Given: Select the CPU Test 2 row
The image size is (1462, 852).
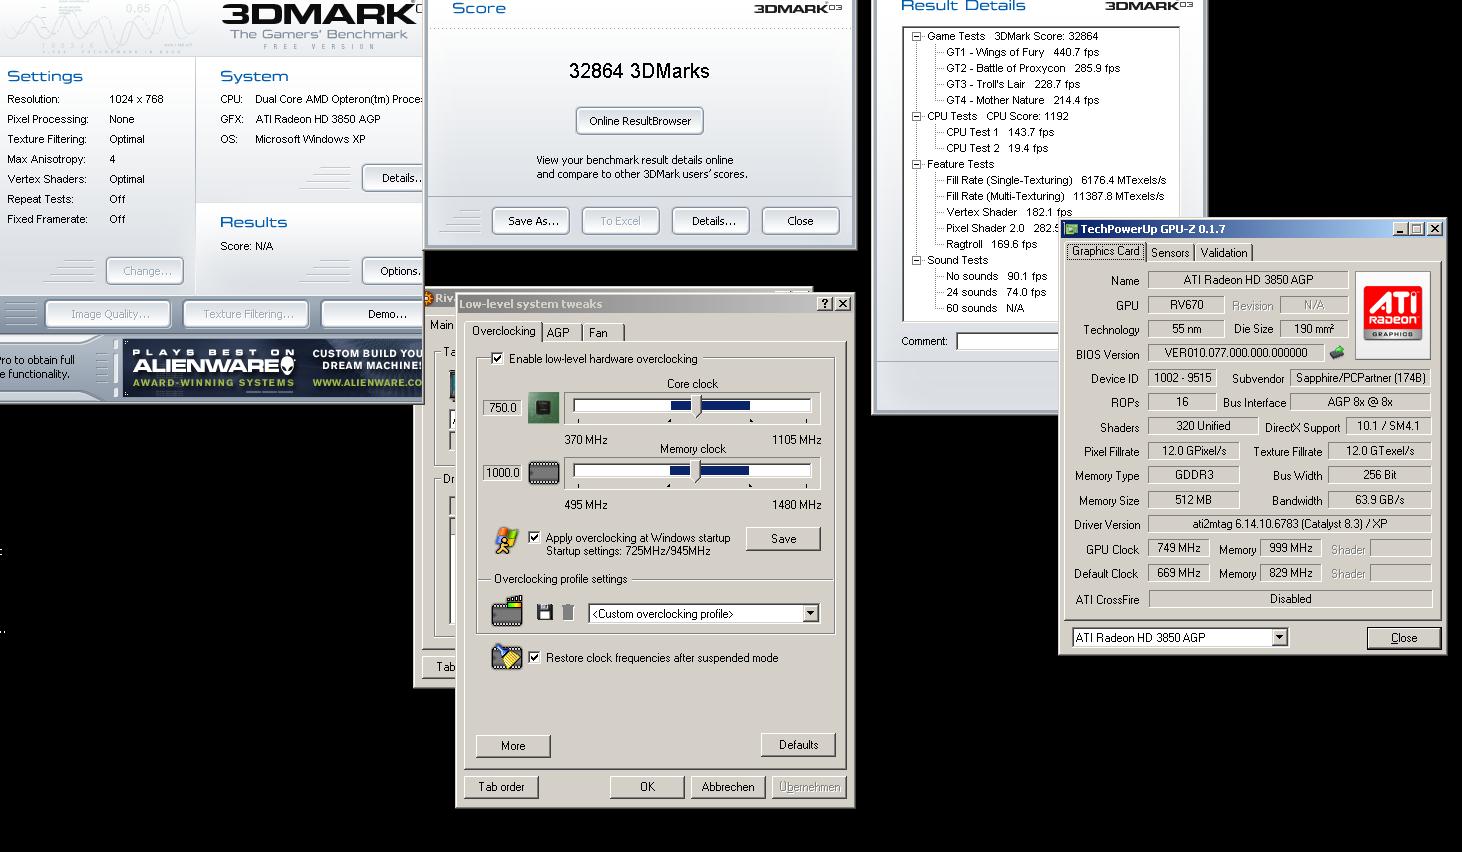Looking at the screenshot, I should click(997, 148).
